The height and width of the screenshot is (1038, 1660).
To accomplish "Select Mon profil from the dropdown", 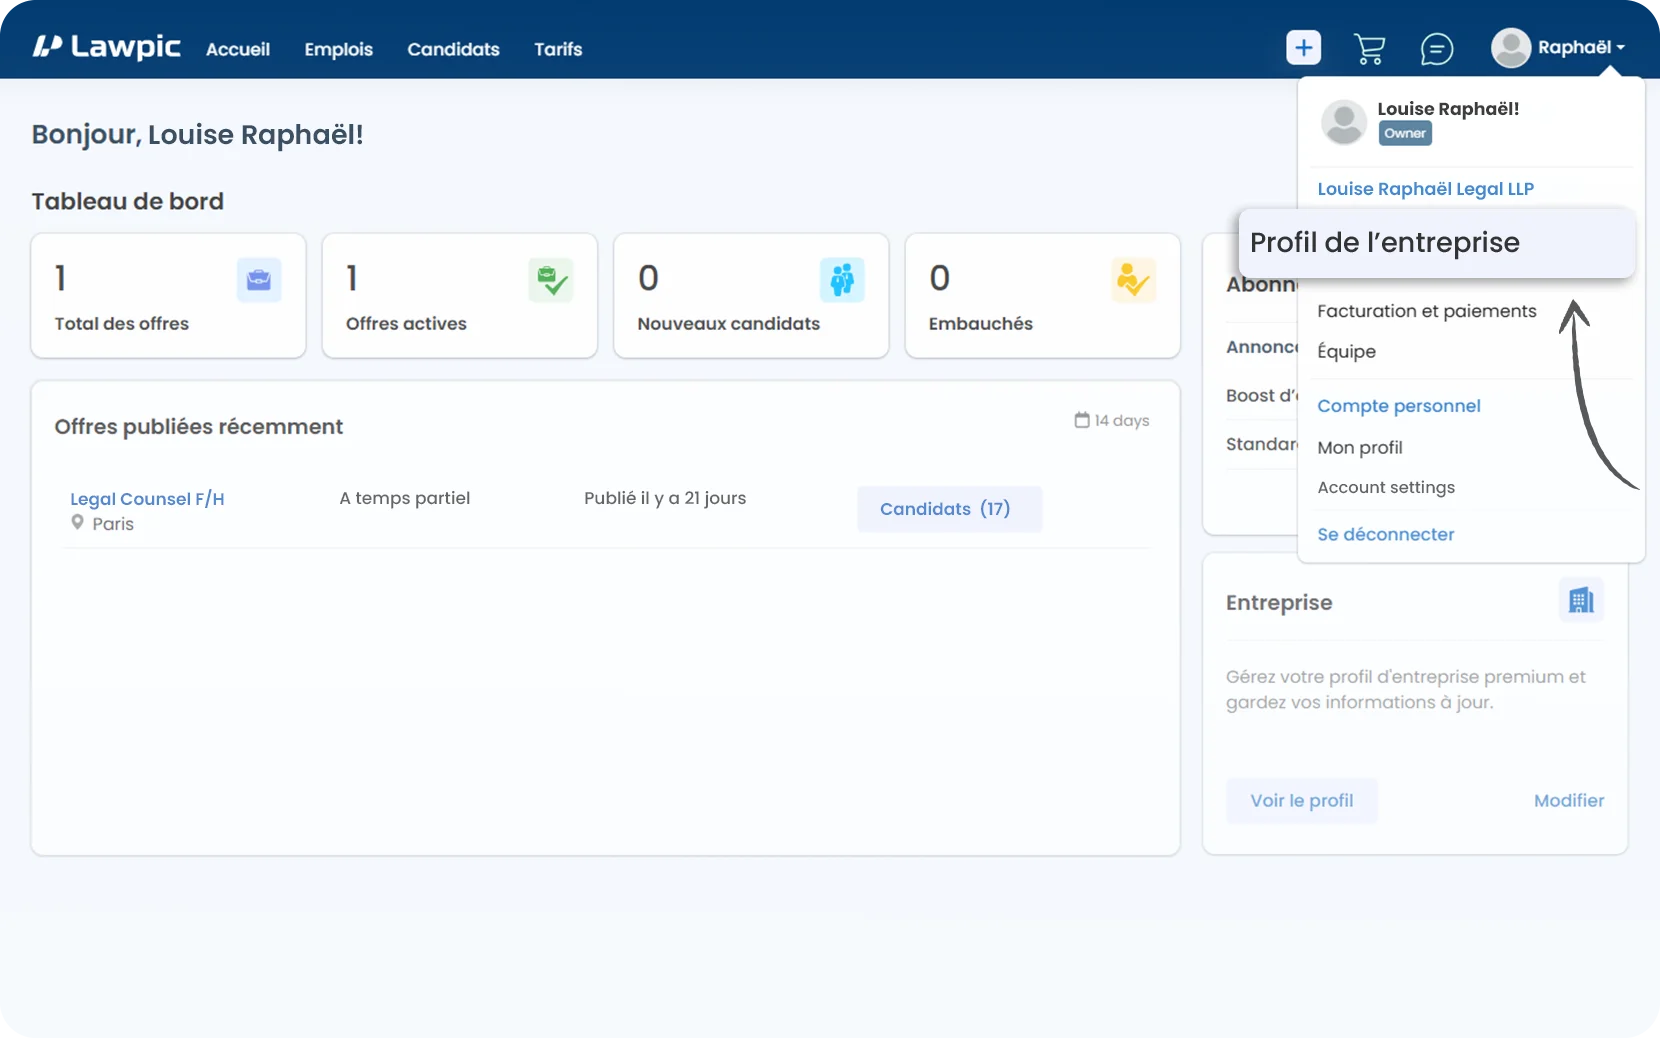I will pyautogui.click(x=1360, y=448).
